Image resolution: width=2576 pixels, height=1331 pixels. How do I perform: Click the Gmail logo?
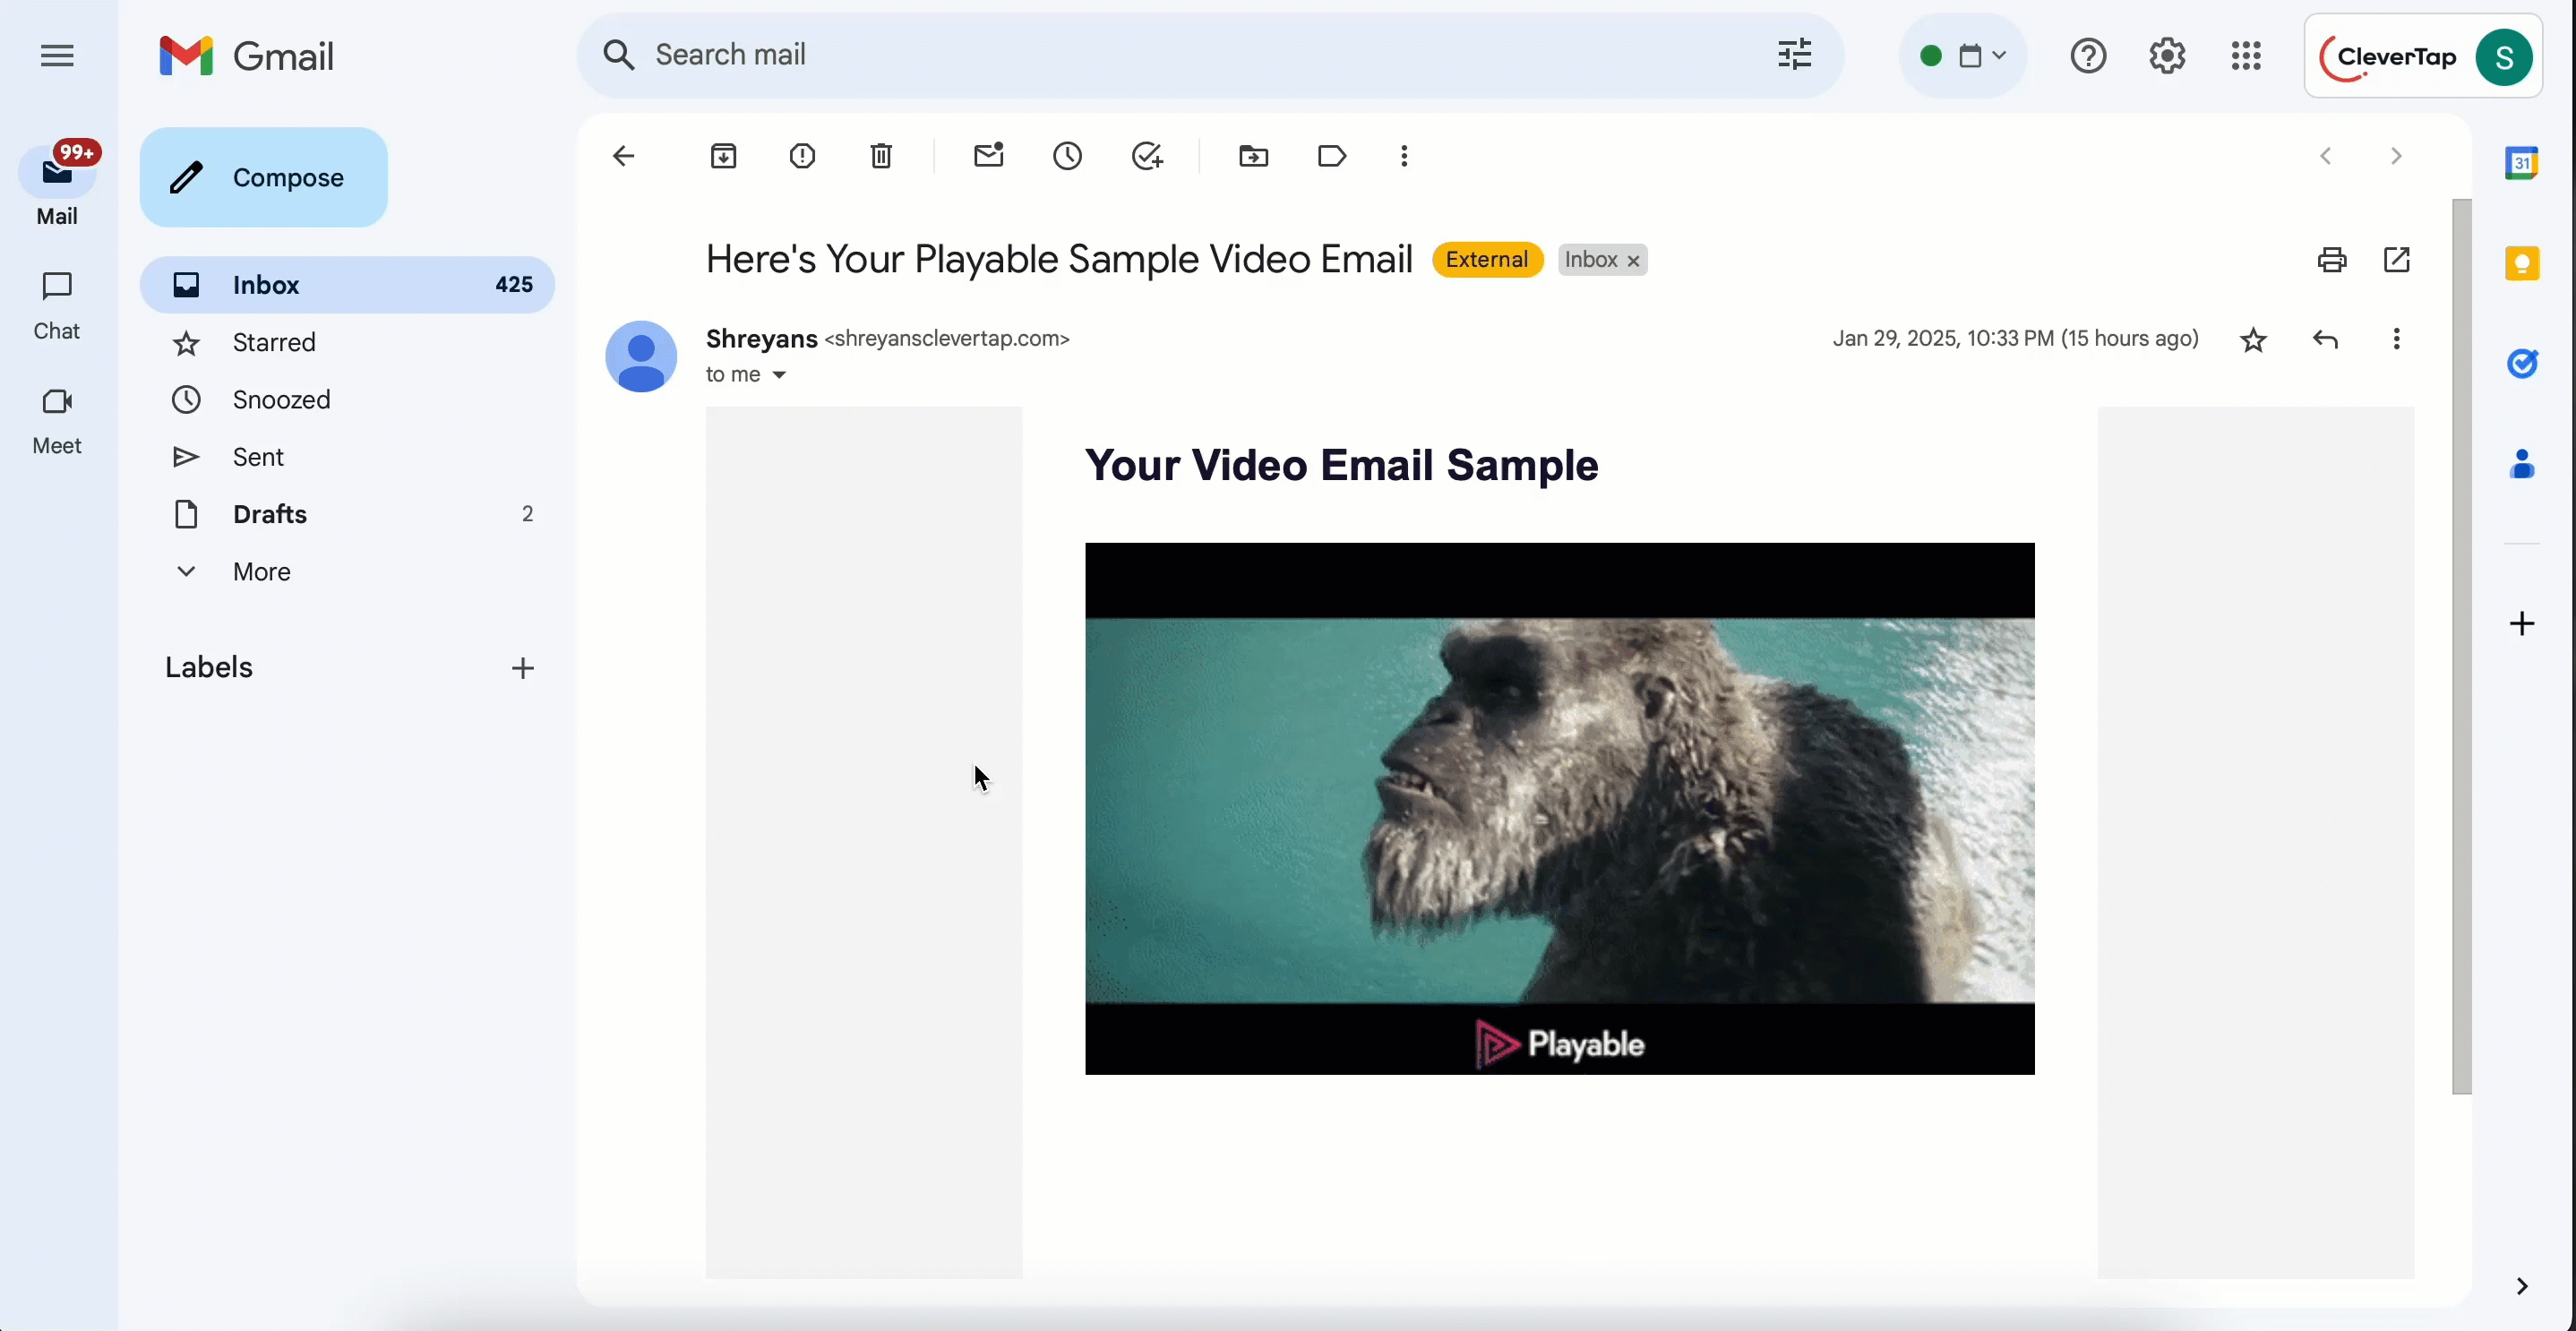click(247, 56)
